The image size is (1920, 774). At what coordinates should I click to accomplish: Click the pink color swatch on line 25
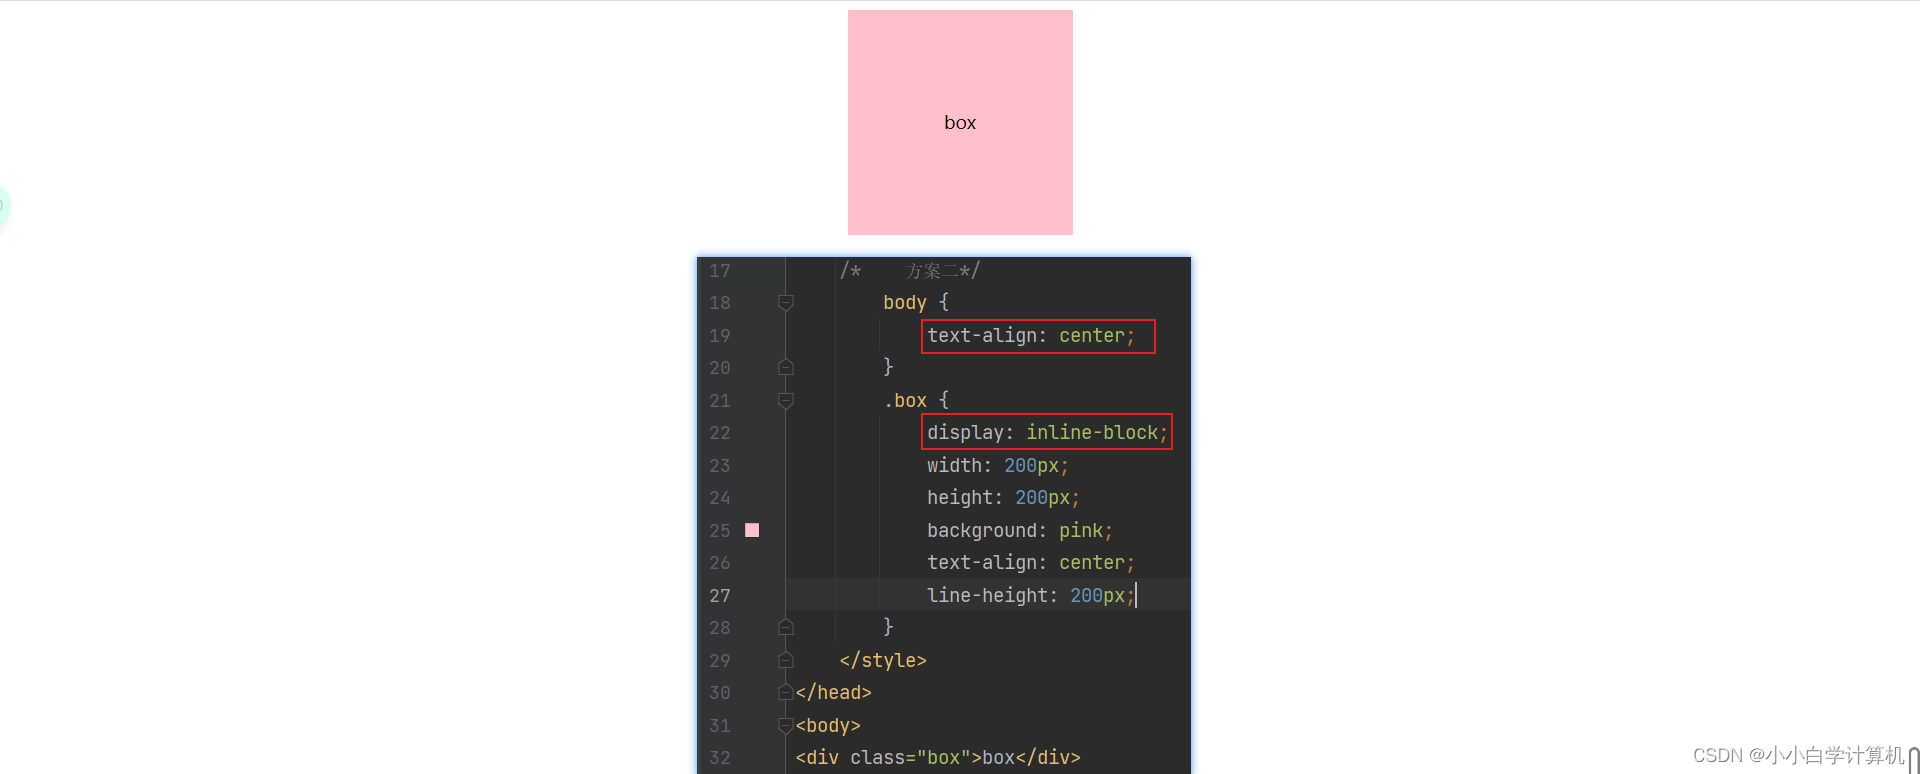(x=752, y=530)
